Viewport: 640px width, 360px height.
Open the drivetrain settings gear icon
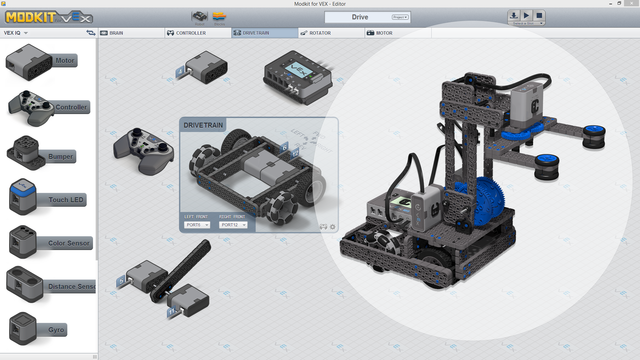click(x=333, y=227)
